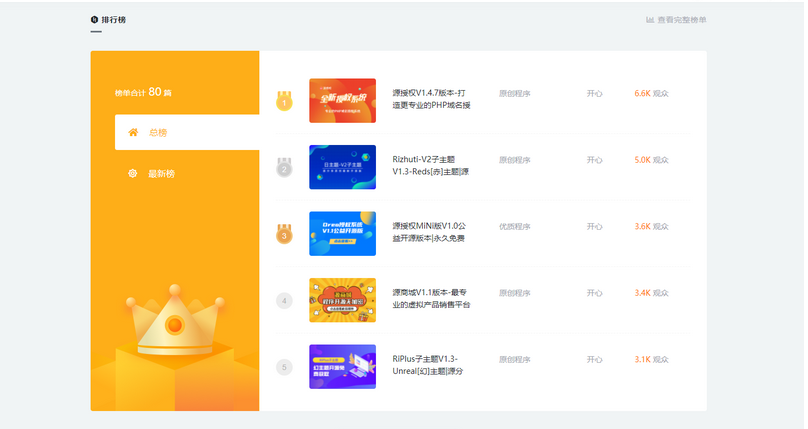This screenshot has width=808, height=429.
Task: Click the gear icon beside 最新榜
Action: (132, 174)
